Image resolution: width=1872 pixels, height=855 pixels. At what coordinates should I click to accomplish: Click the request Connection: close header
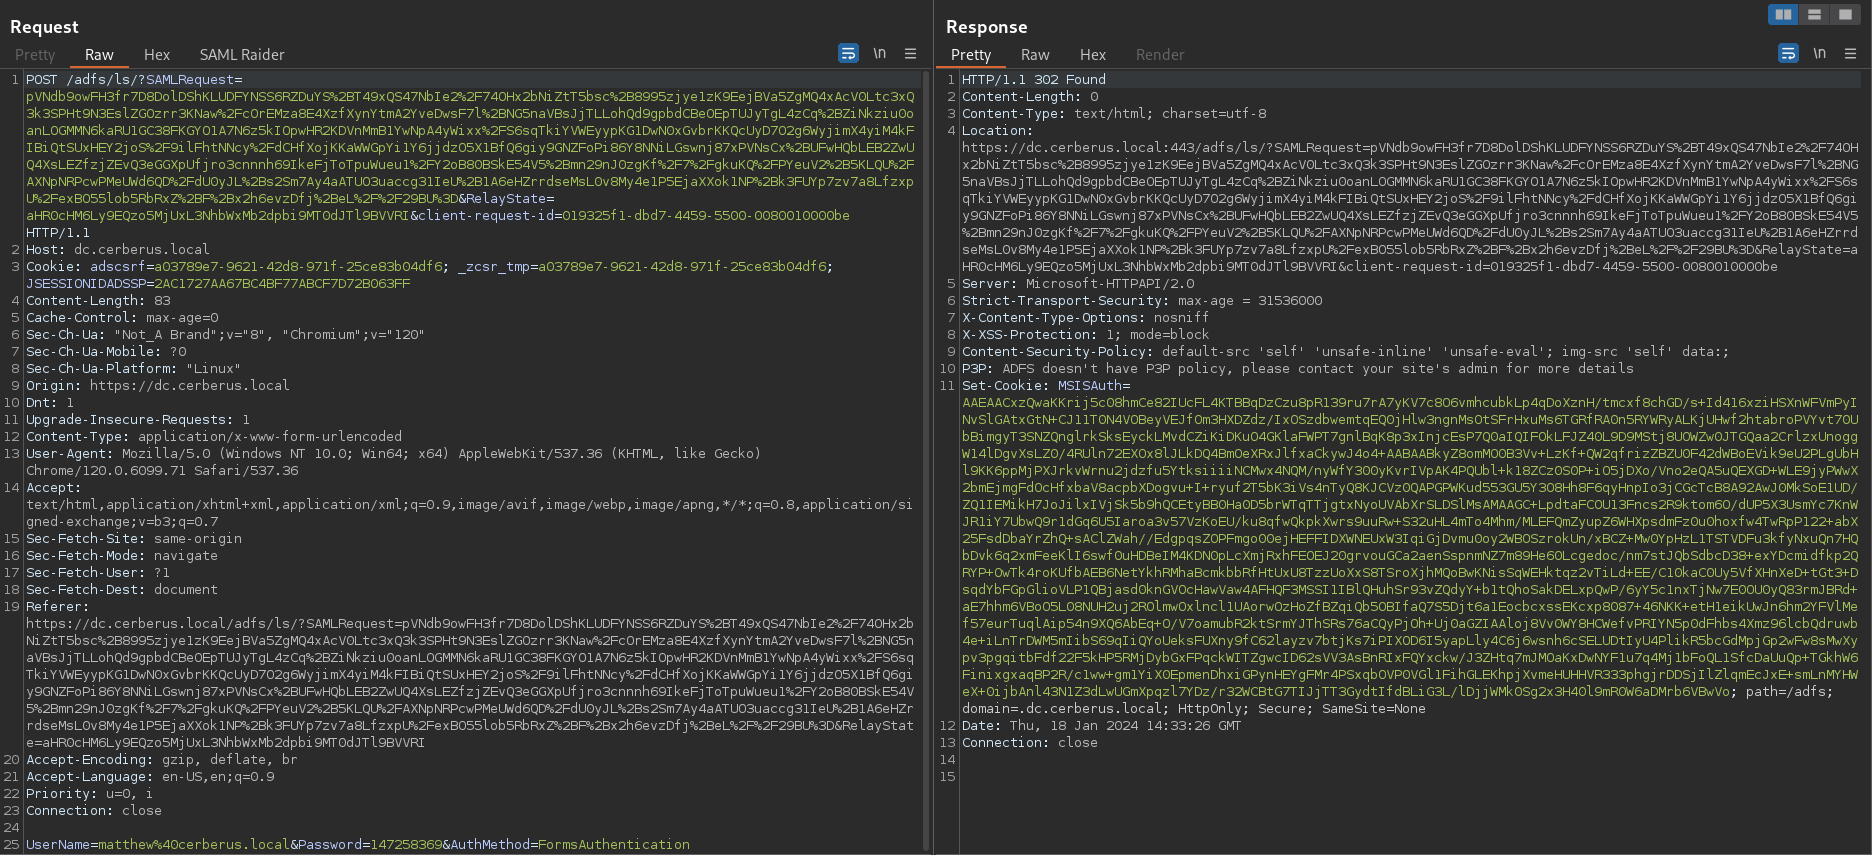tap(94, 811)
